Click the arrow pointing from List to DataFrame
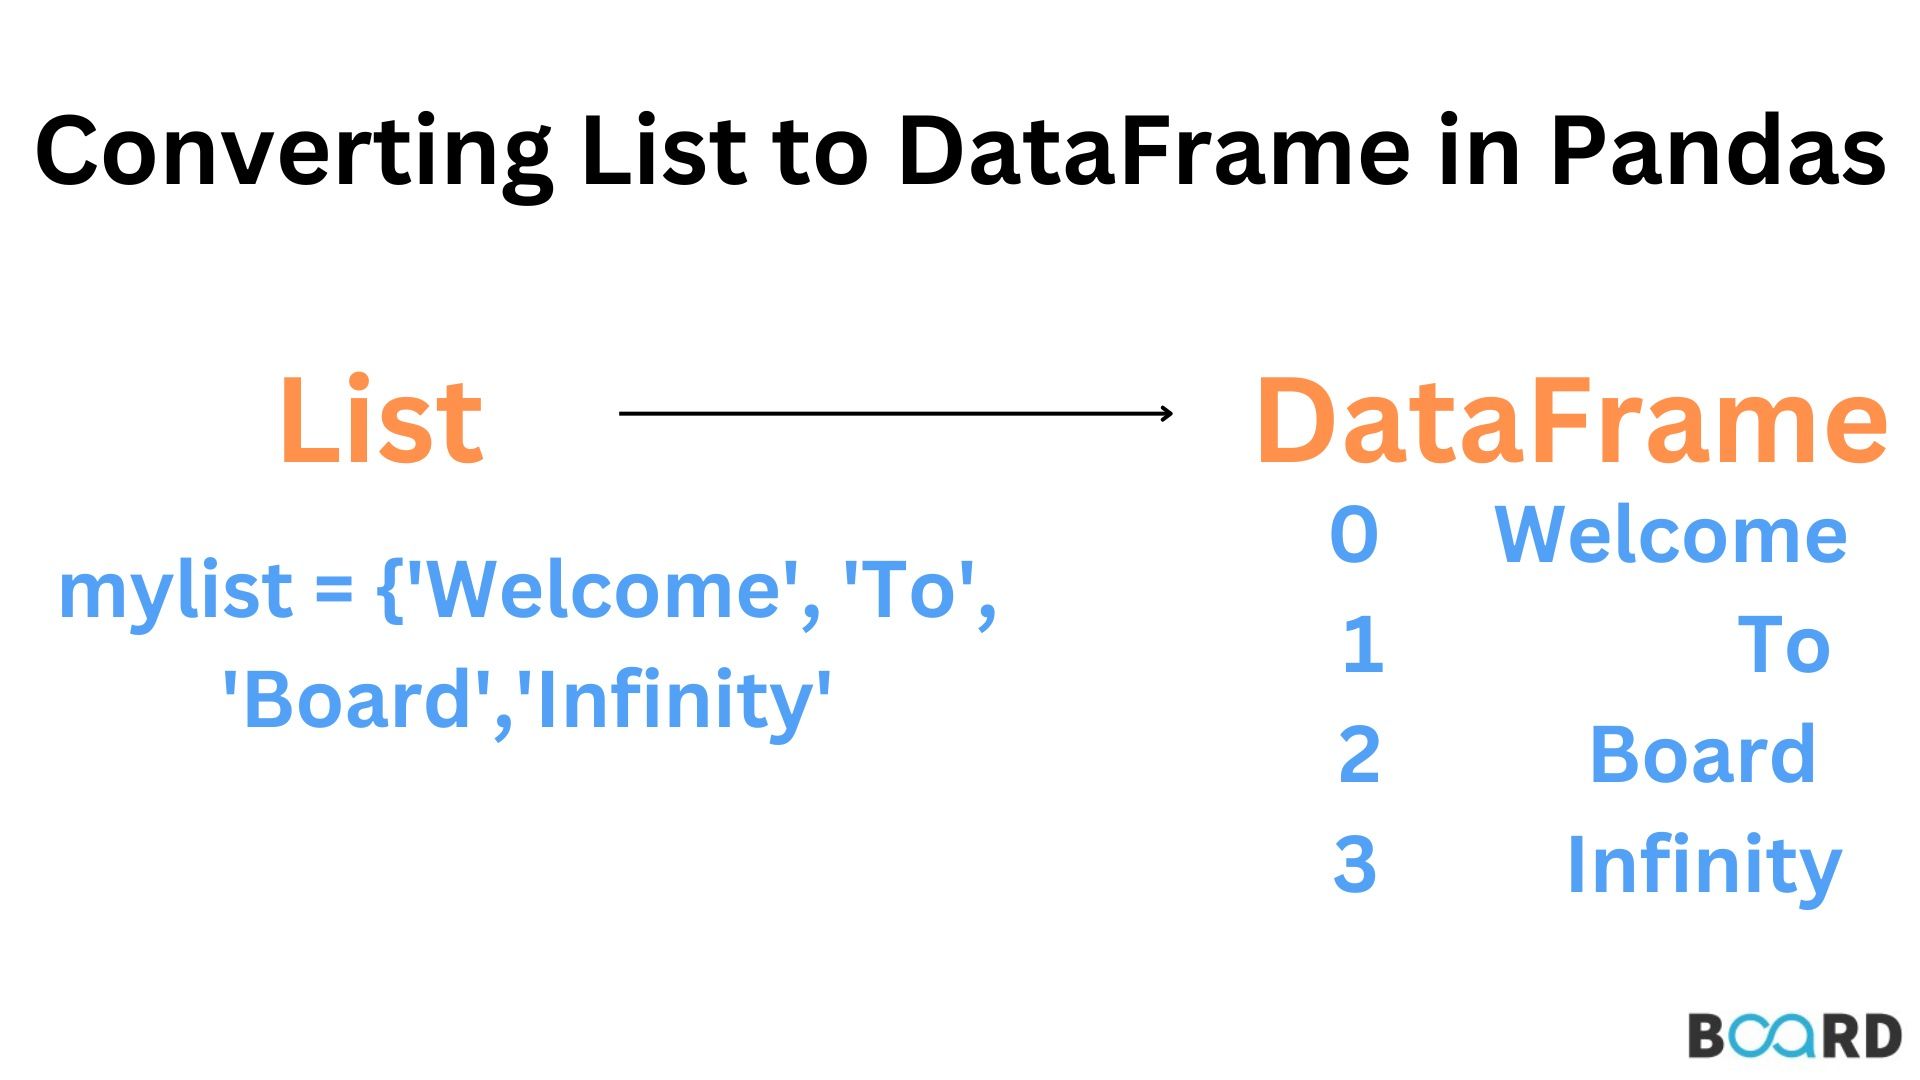Image resolution: width=1920 pixels, height=1080 pixels. click(895, 413)
